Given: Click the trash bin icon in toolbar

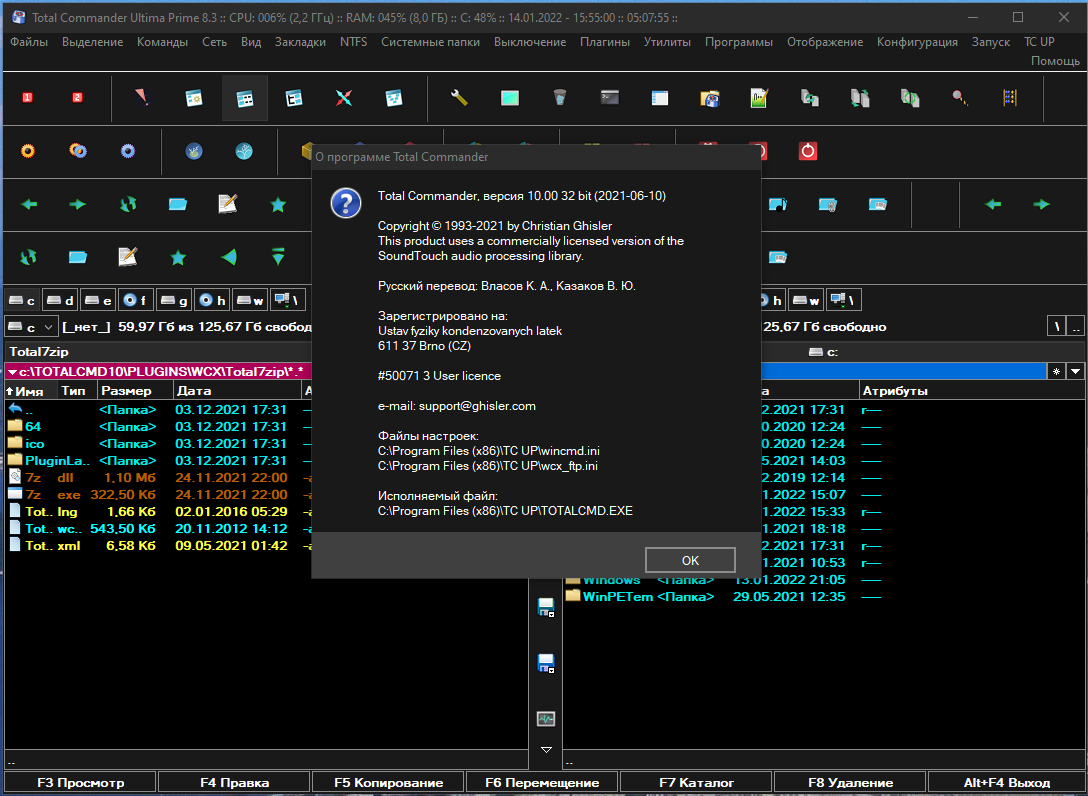Looking at the screenshot, I should 560,98.
